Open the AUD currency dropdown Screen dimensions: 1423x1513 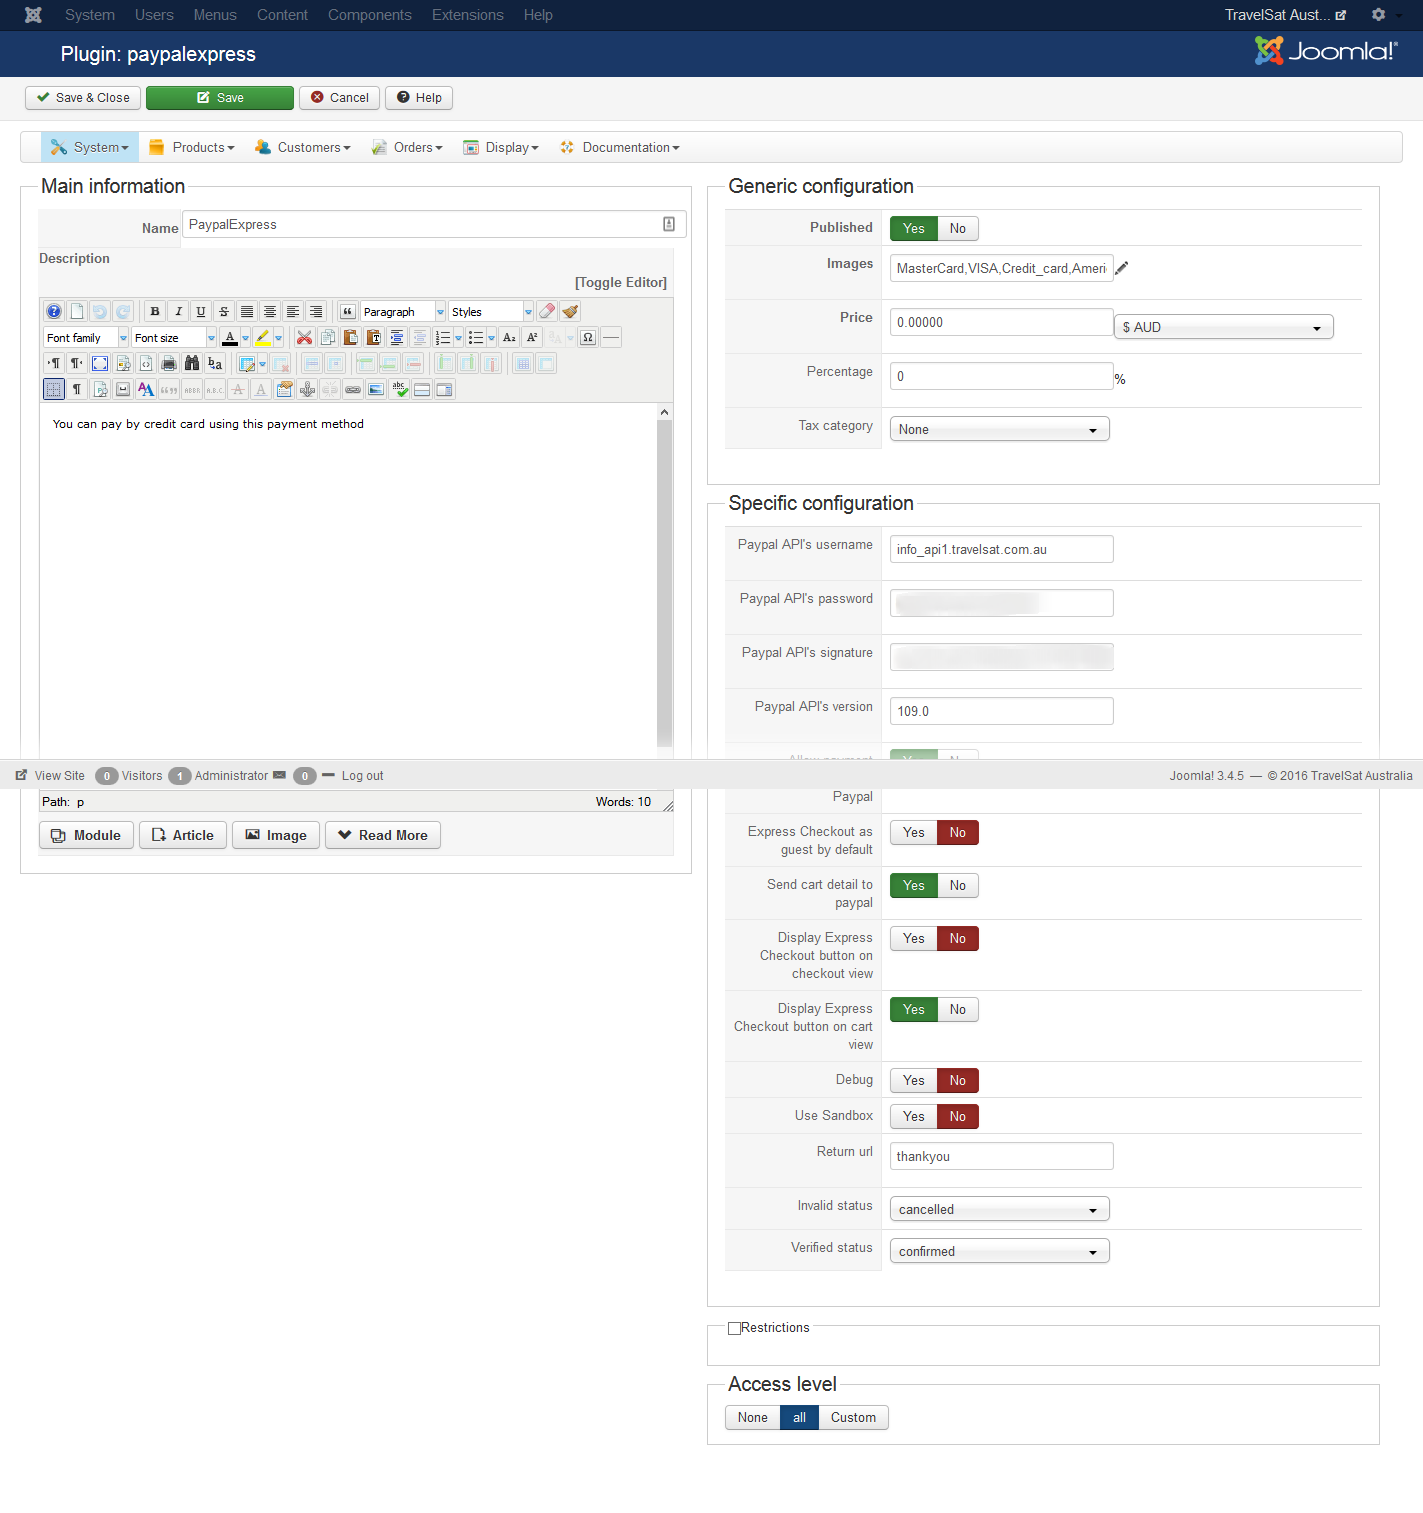click(x=1224, y=327)
